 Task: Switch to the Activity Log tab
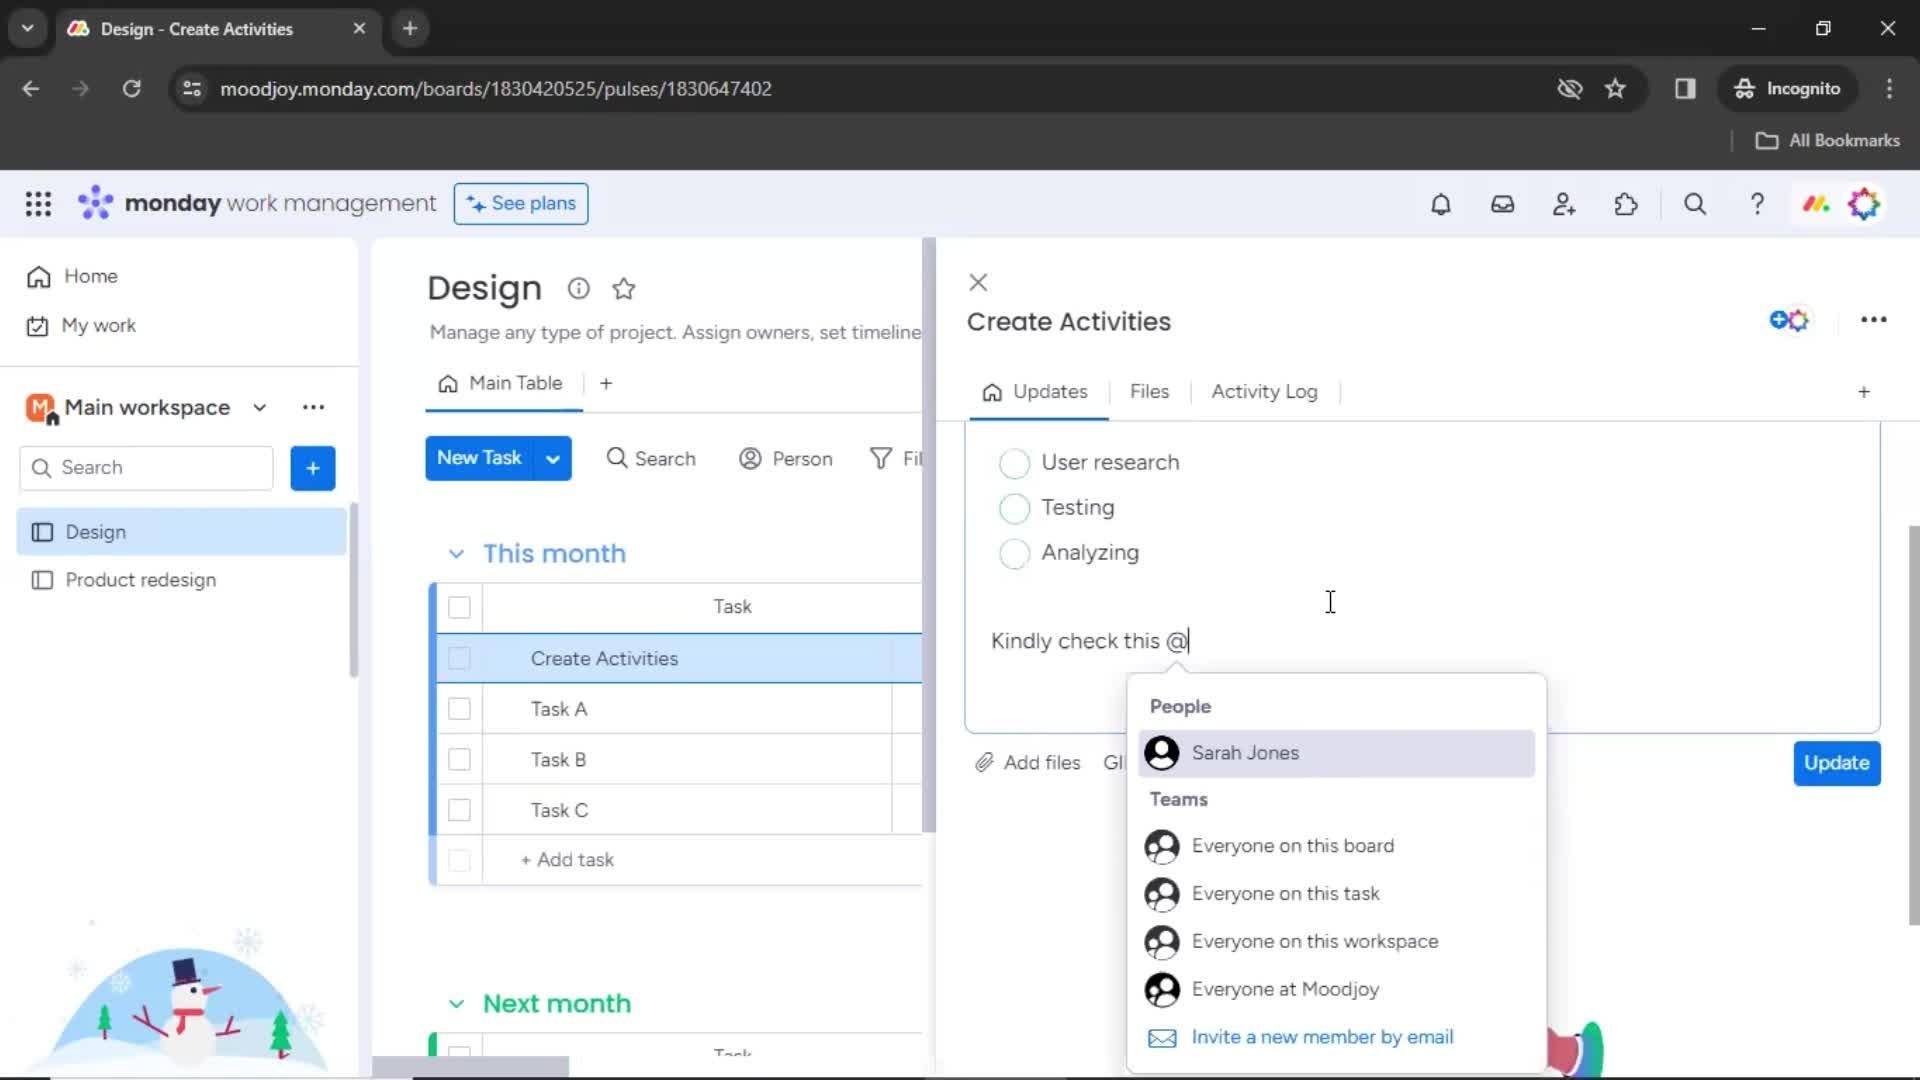tap(1263, 392)
